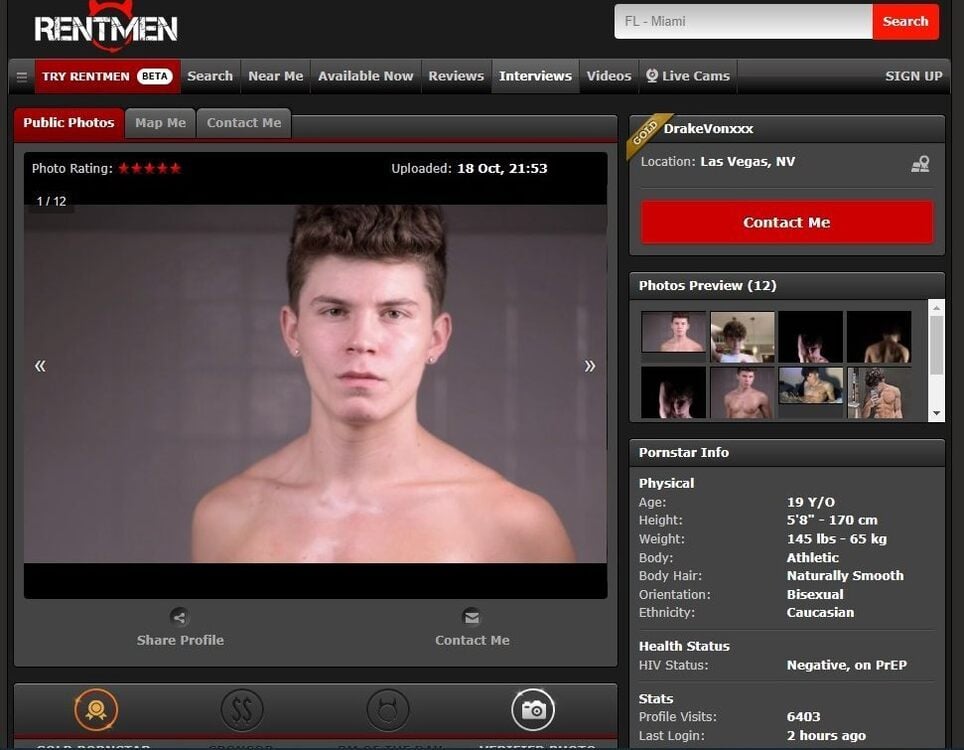Click the SIGN UP link
This screenshot has width=964, height=750.
tap(913, 76)
